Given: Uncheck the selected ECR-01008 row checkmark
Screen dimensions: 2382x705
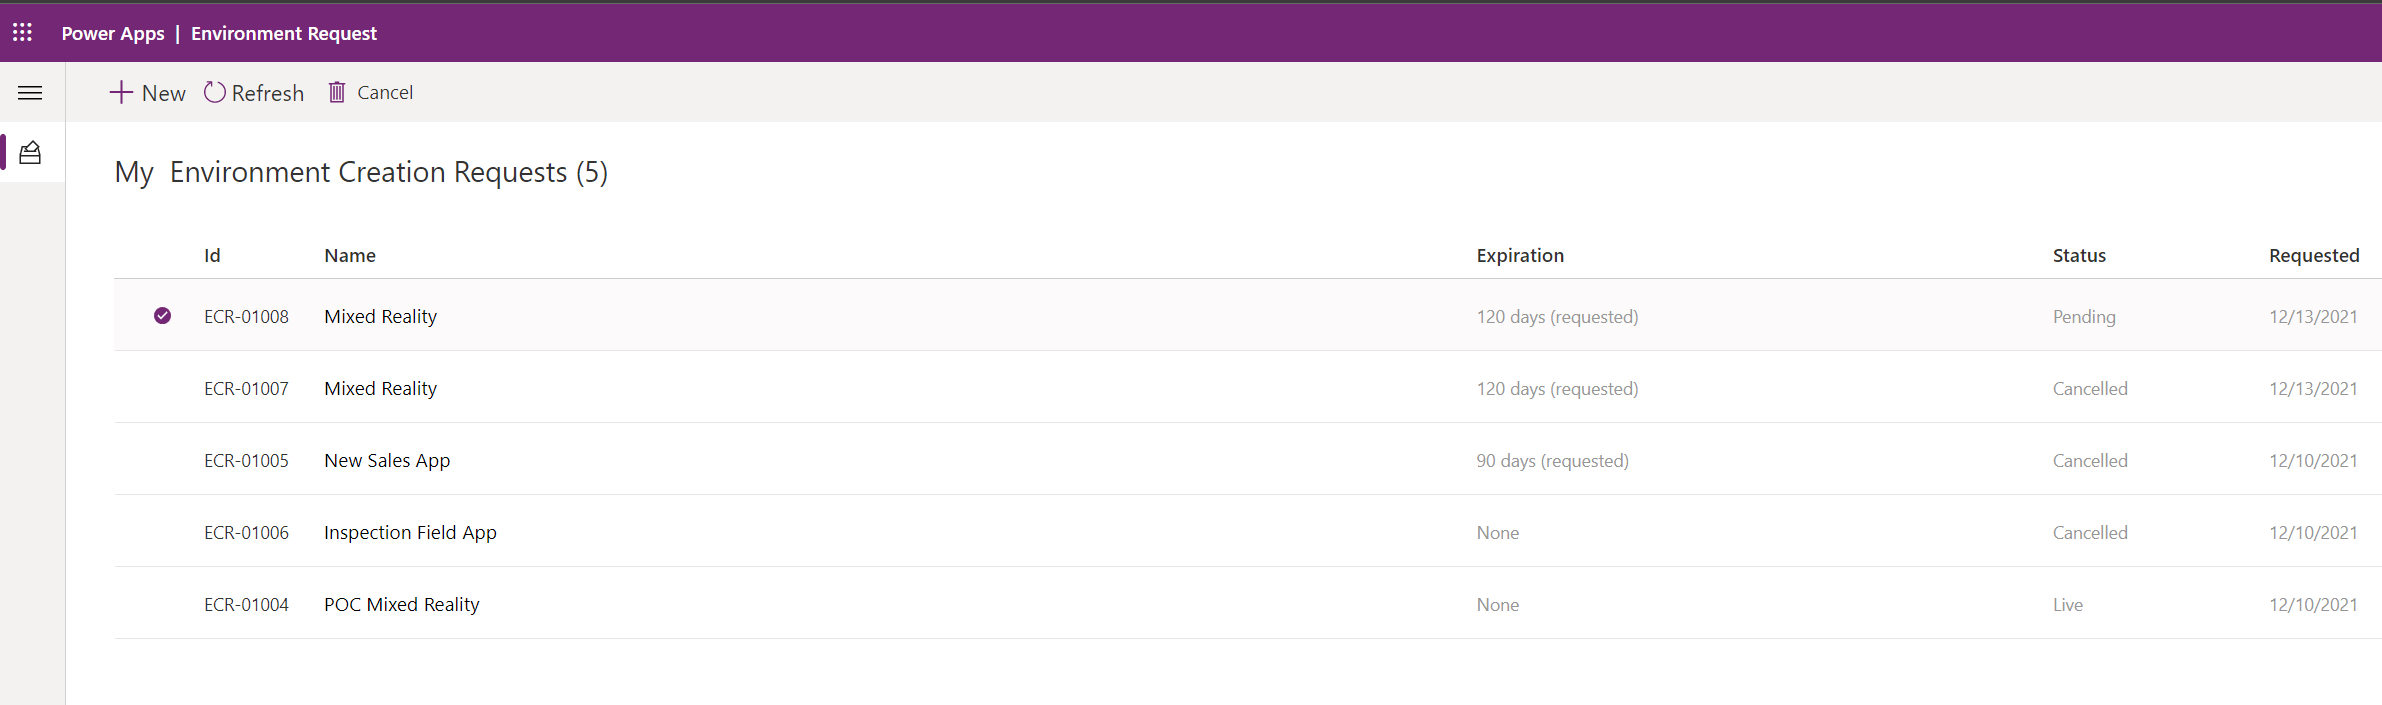Looking at the screenshot, I should tap(162, 316).
